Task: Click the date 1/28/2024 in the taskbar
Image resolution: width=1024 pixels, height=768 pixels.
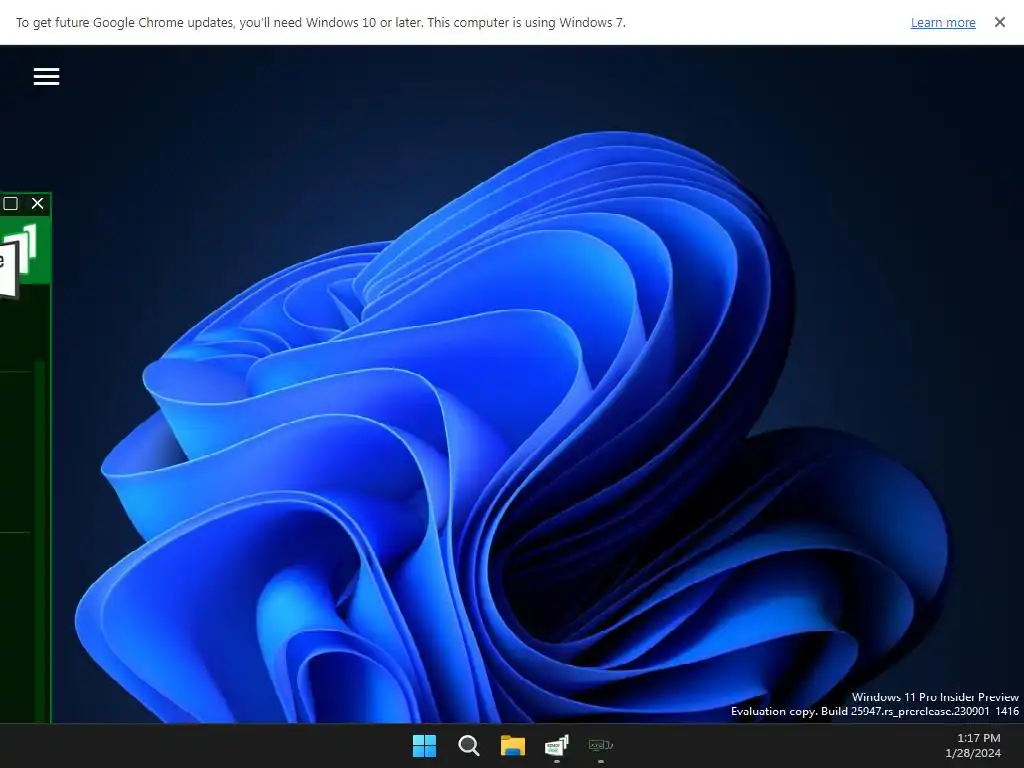Action: click(972, 753)
